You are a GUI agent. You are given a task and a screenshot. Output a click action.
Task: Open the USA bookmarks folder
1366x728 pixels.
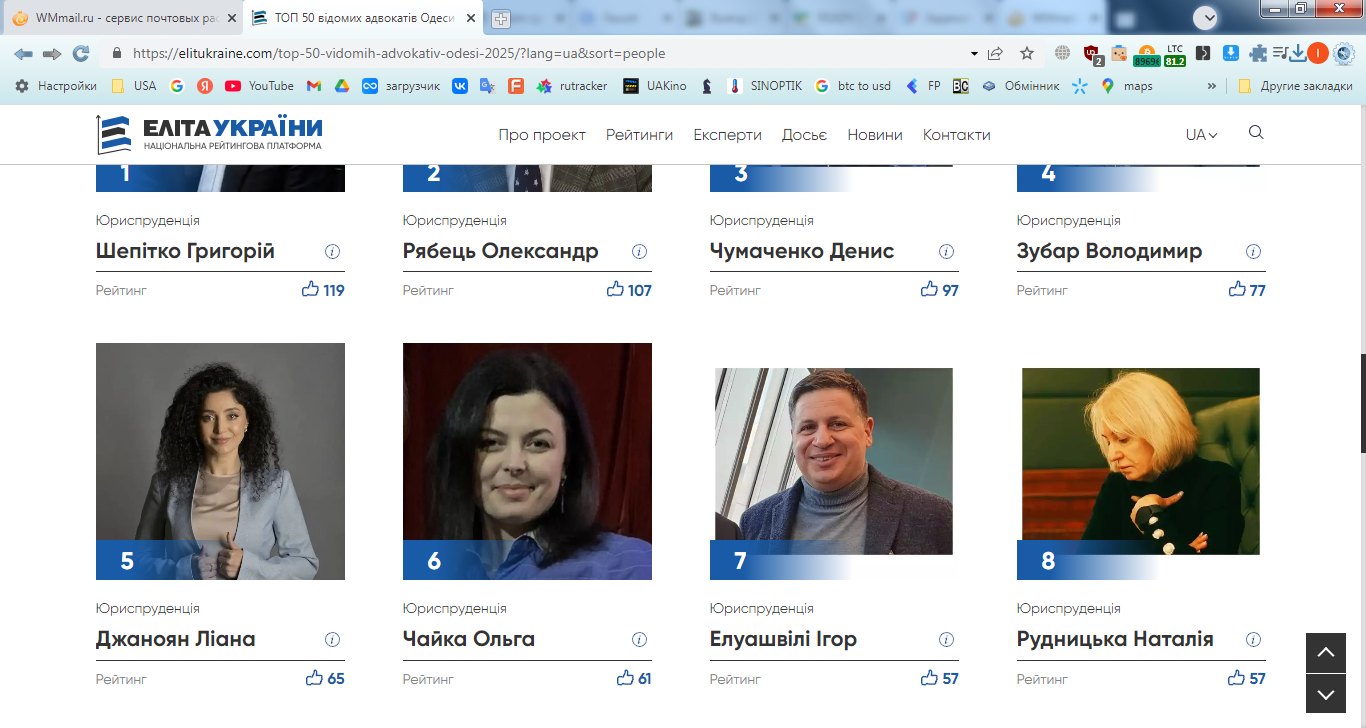click(133, 86)
